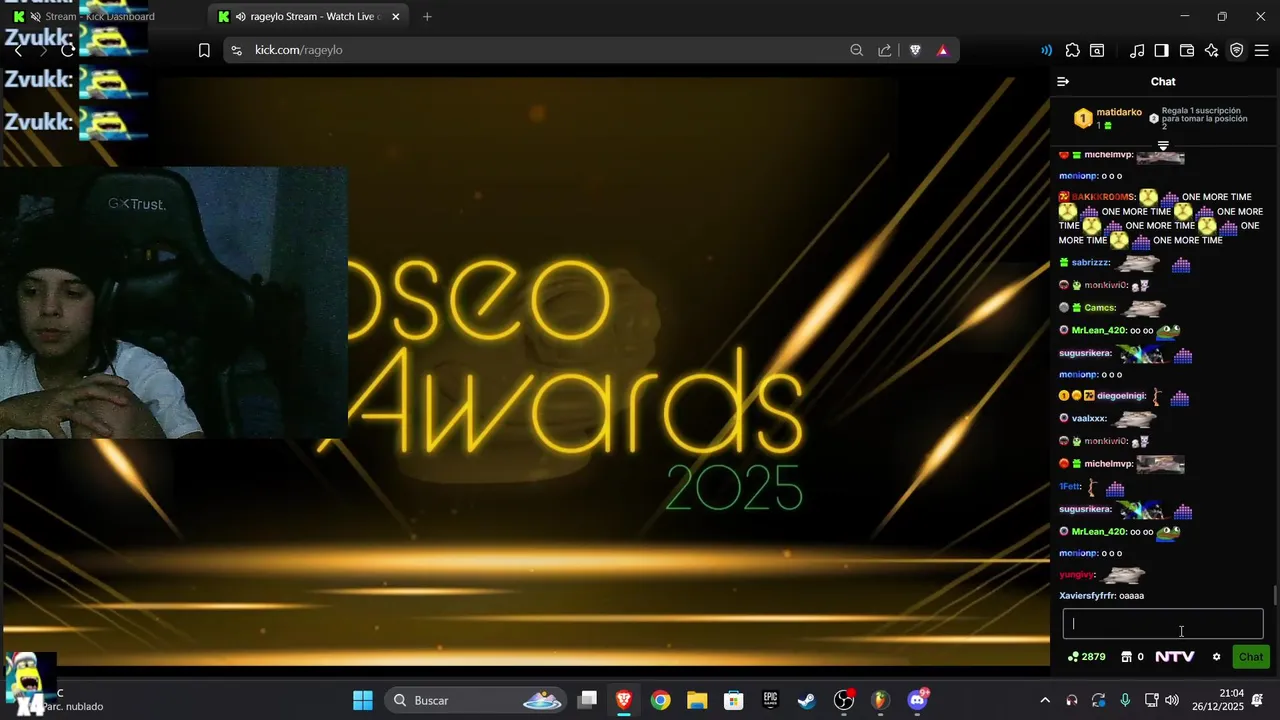The image size is (1280, 720).
Task: Open FL Studio from the taskbar
Action: (880, 700)
